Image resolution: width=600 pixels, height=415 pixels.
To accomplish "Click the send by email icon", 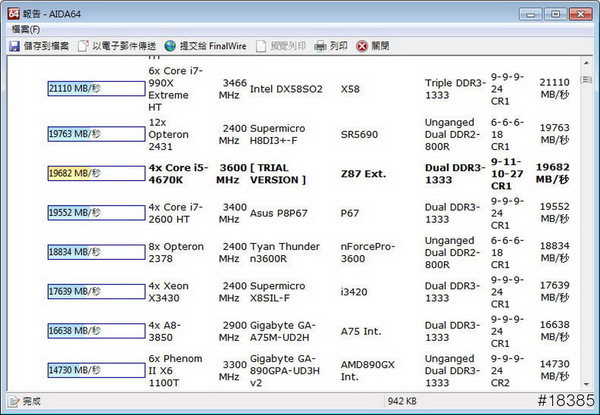I will click(83, 46).
